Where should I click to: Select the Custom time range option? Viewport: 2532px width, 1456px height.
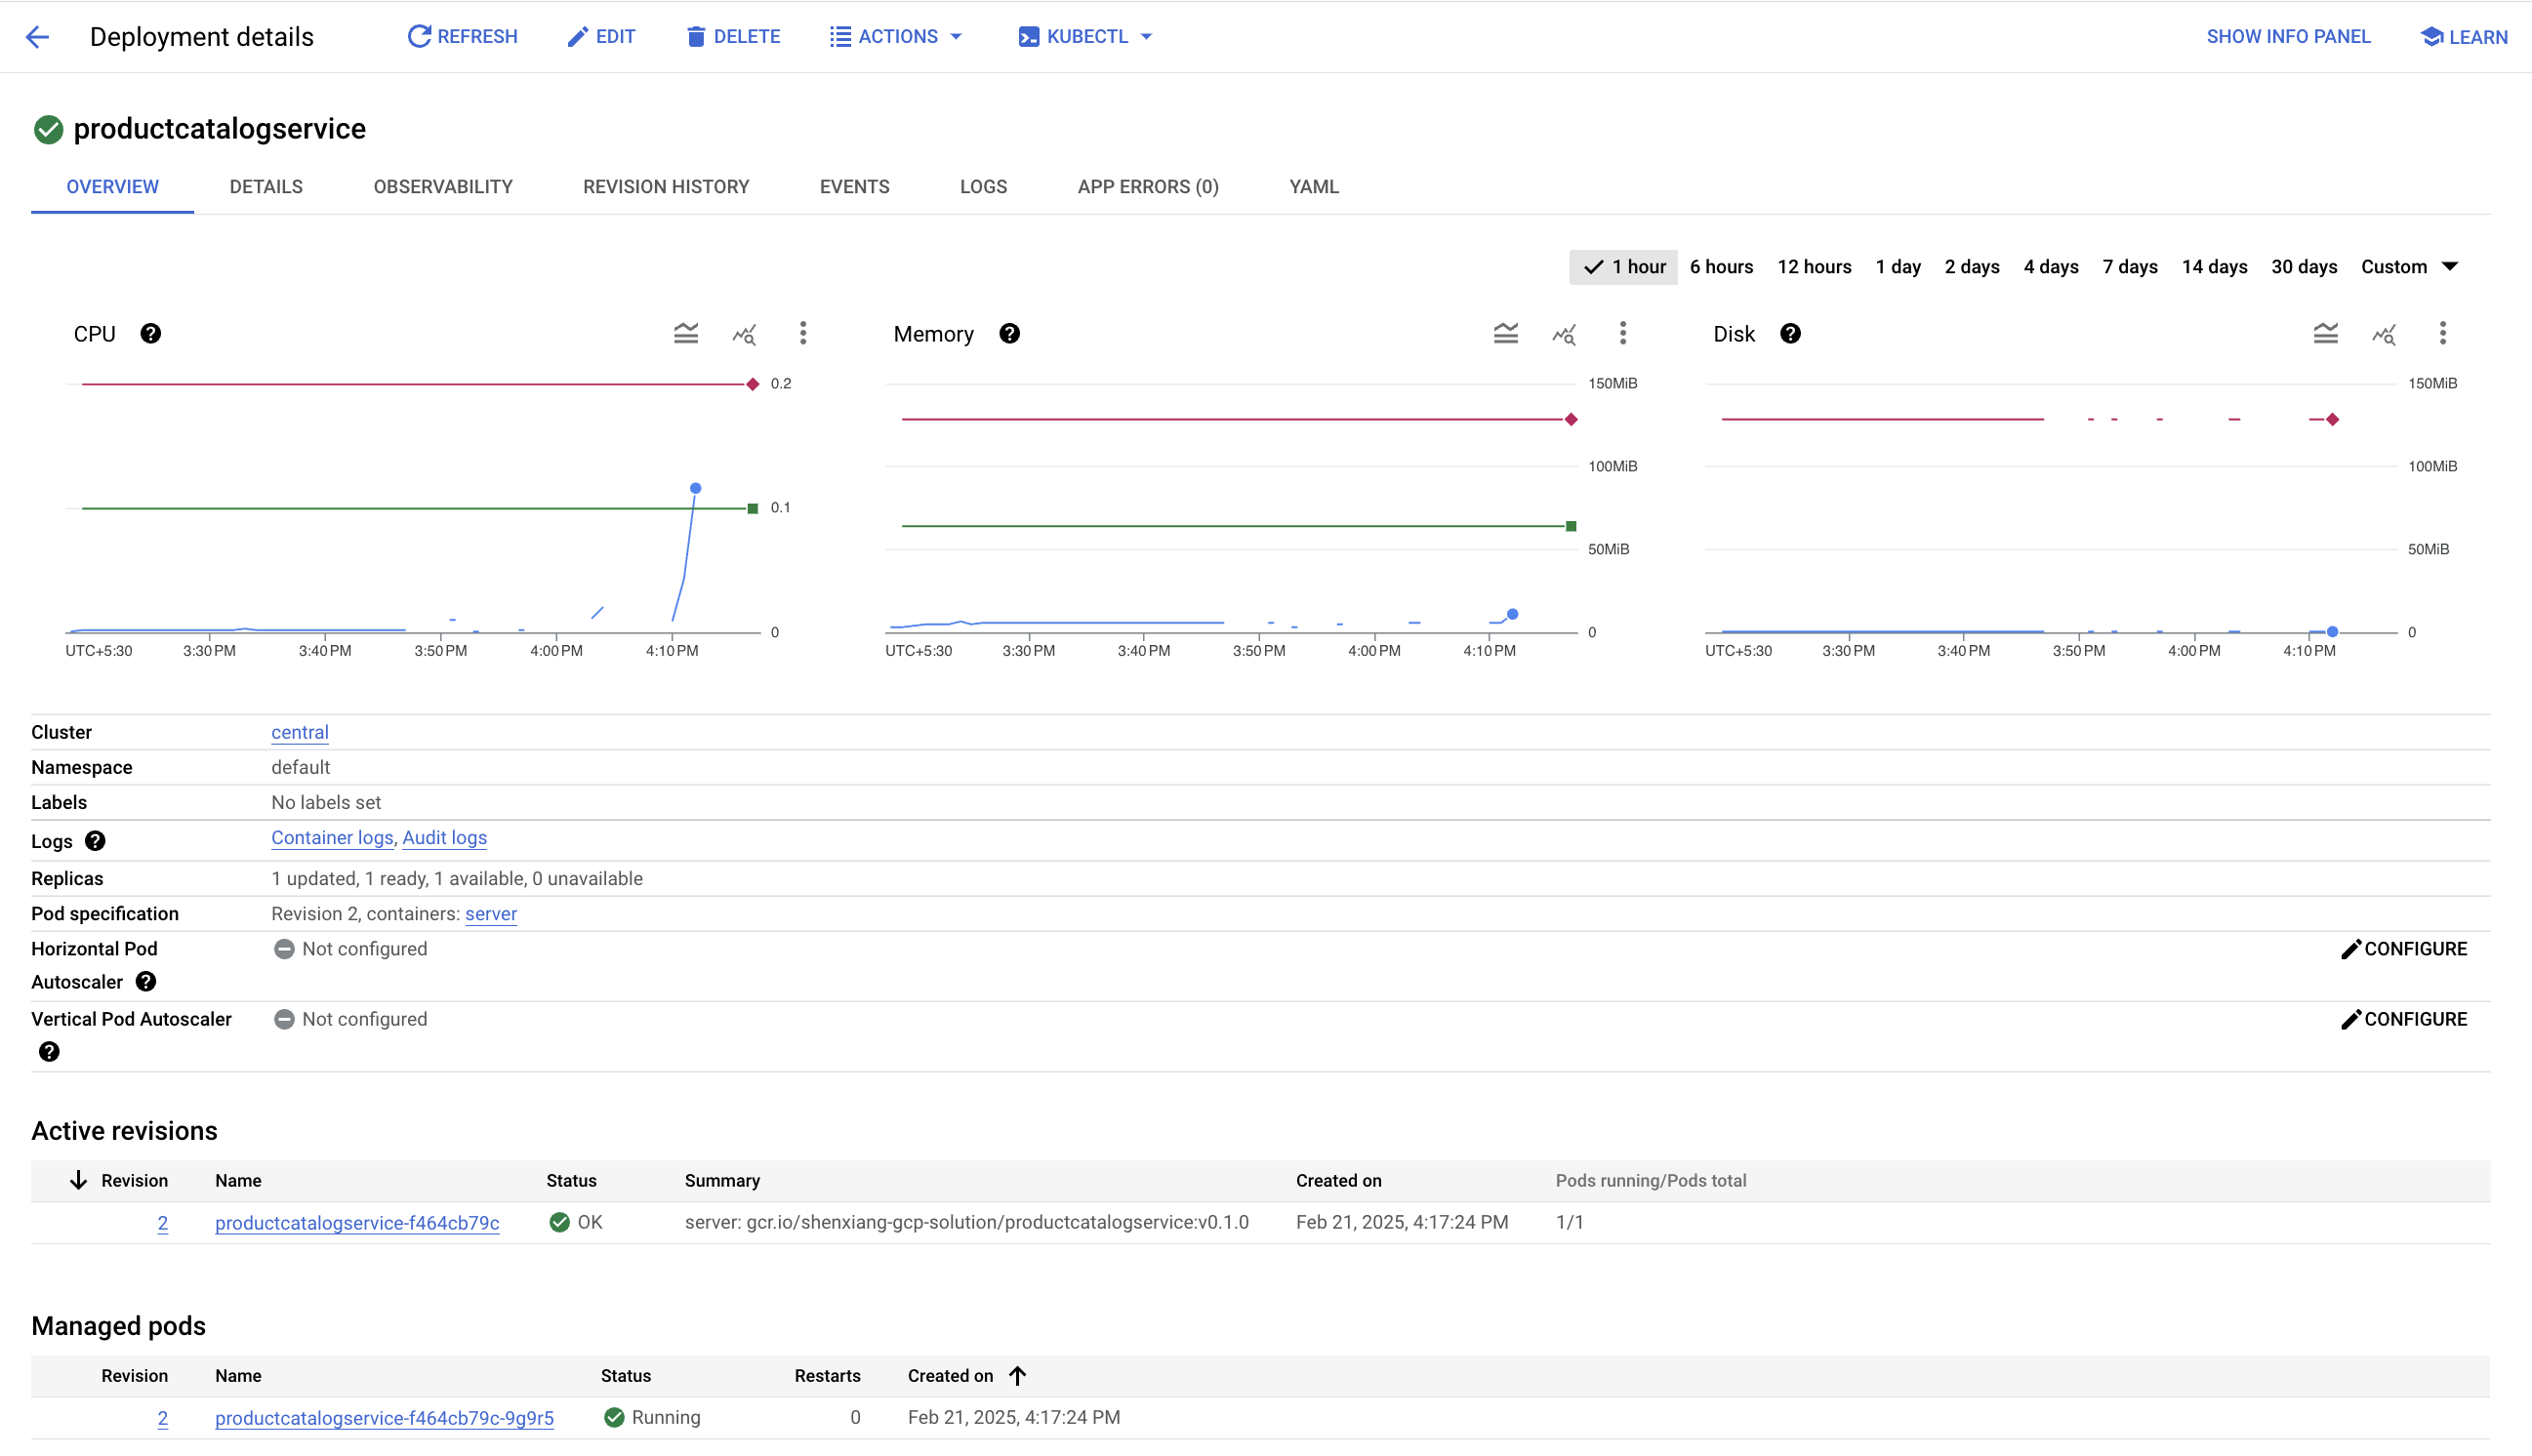click(2409, 268)
